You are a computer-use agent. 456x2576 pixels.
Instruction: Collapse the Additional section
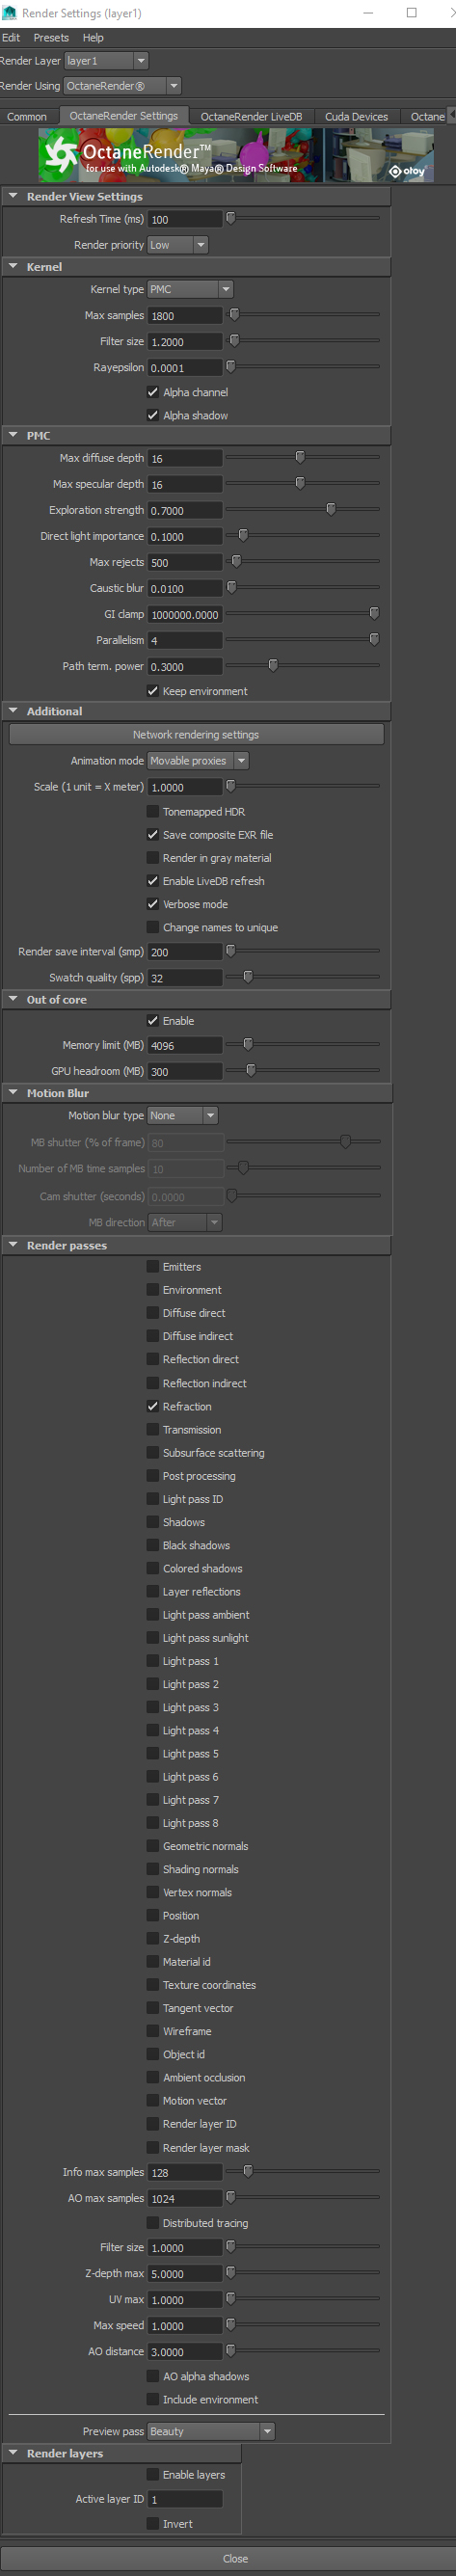[13, 711]
